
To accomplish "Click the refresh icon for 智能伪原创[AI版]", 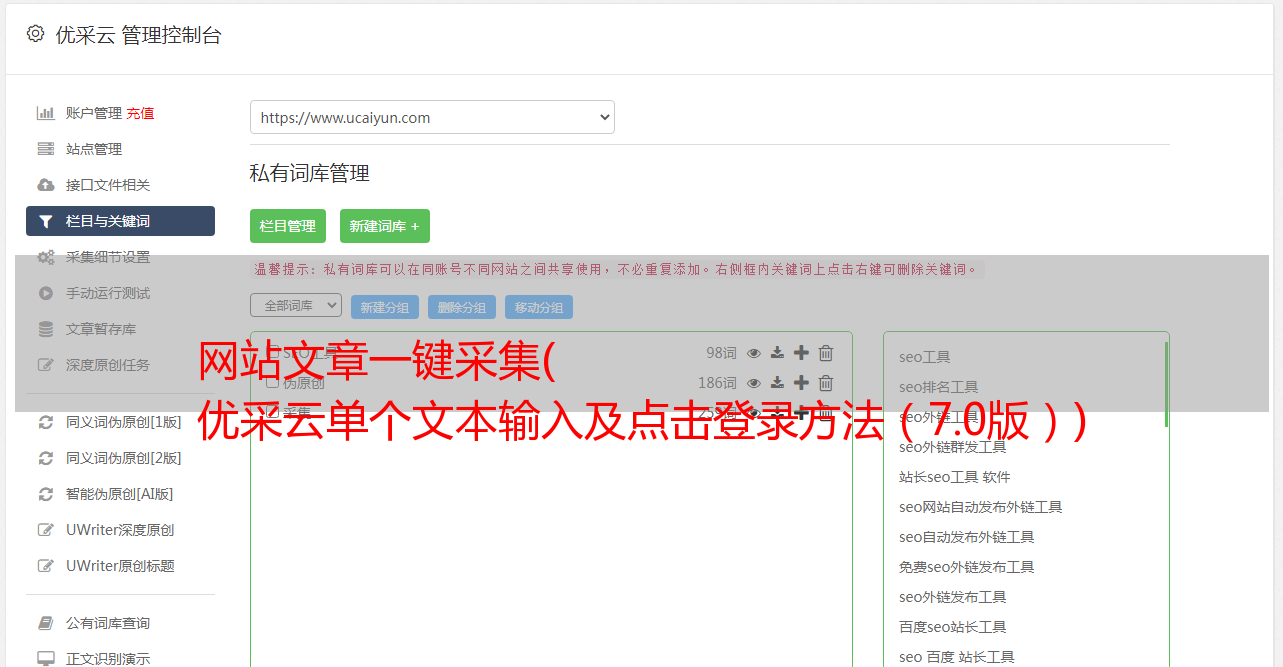I will pyautogui.click(x=46, y=494).
